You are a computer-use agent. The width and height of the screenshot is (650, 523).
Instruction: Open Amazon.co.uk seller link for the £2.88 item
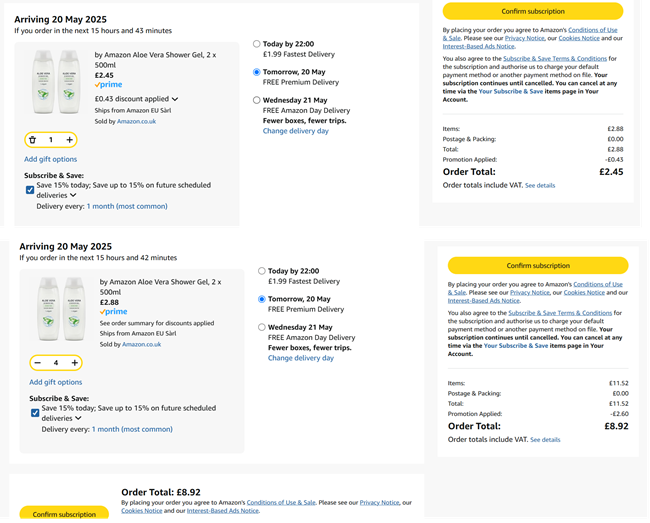click(141, 344)
